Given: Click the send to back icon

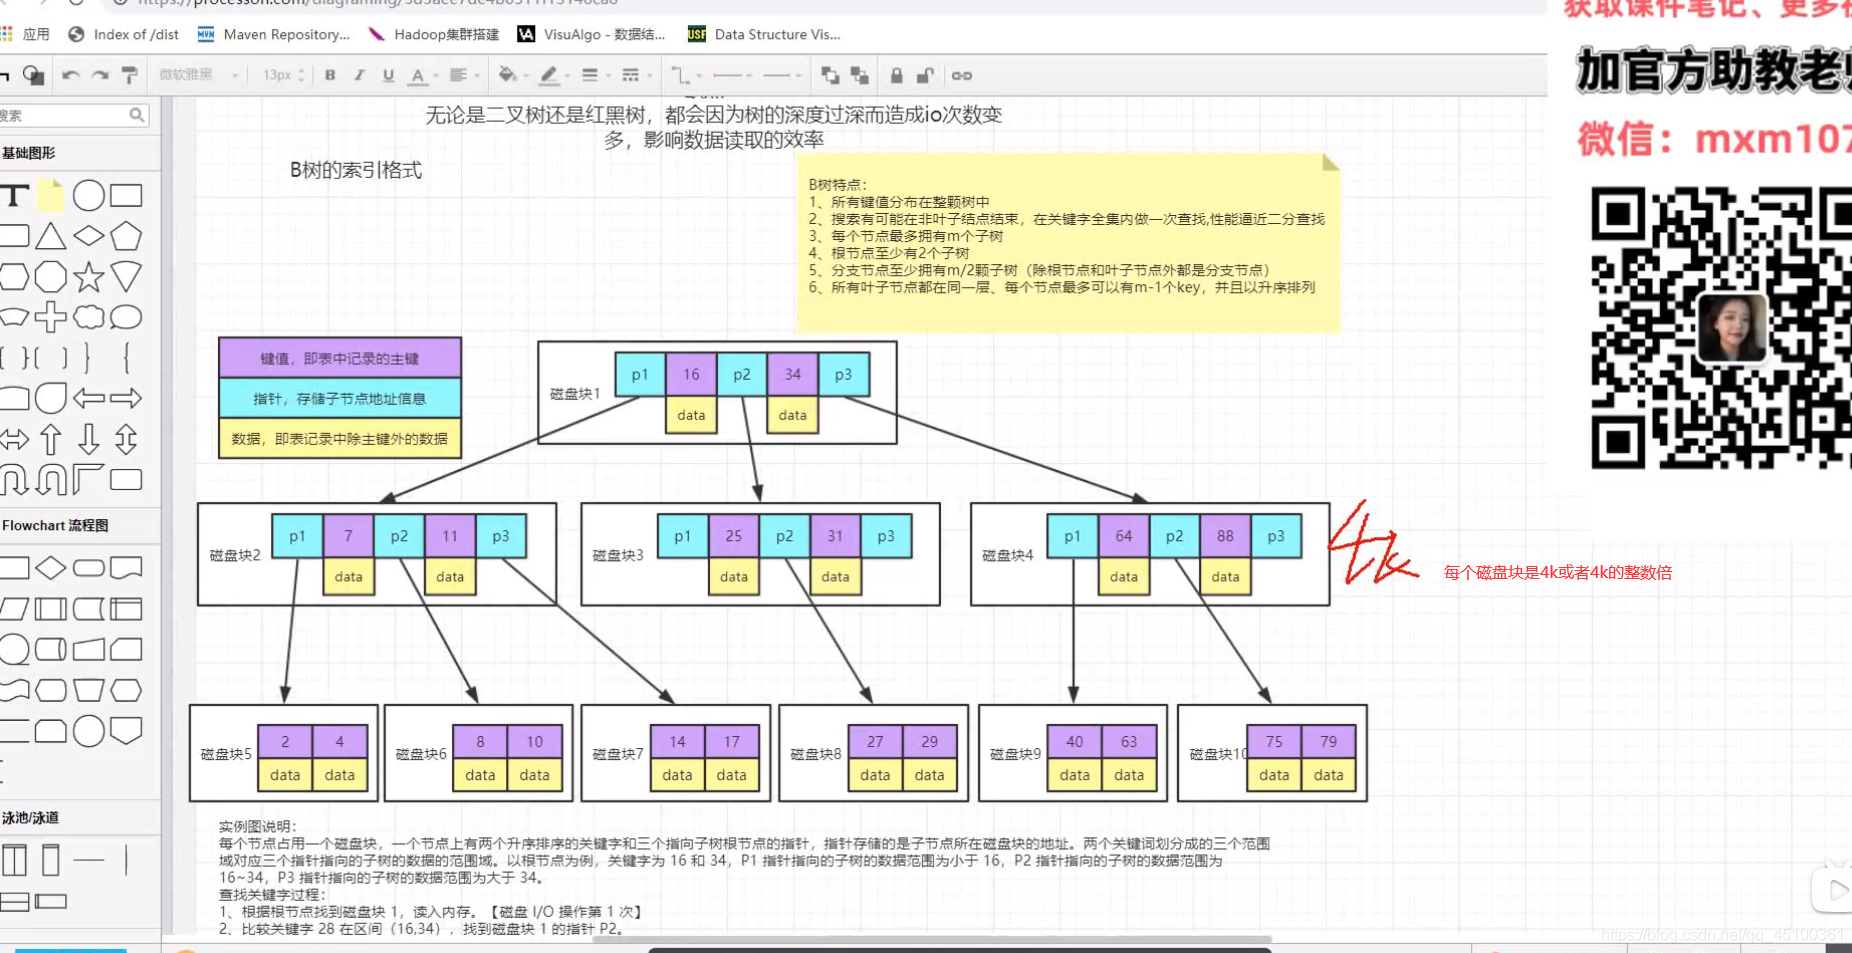Looking at the screenshot, I should click(x=859, y=76).
